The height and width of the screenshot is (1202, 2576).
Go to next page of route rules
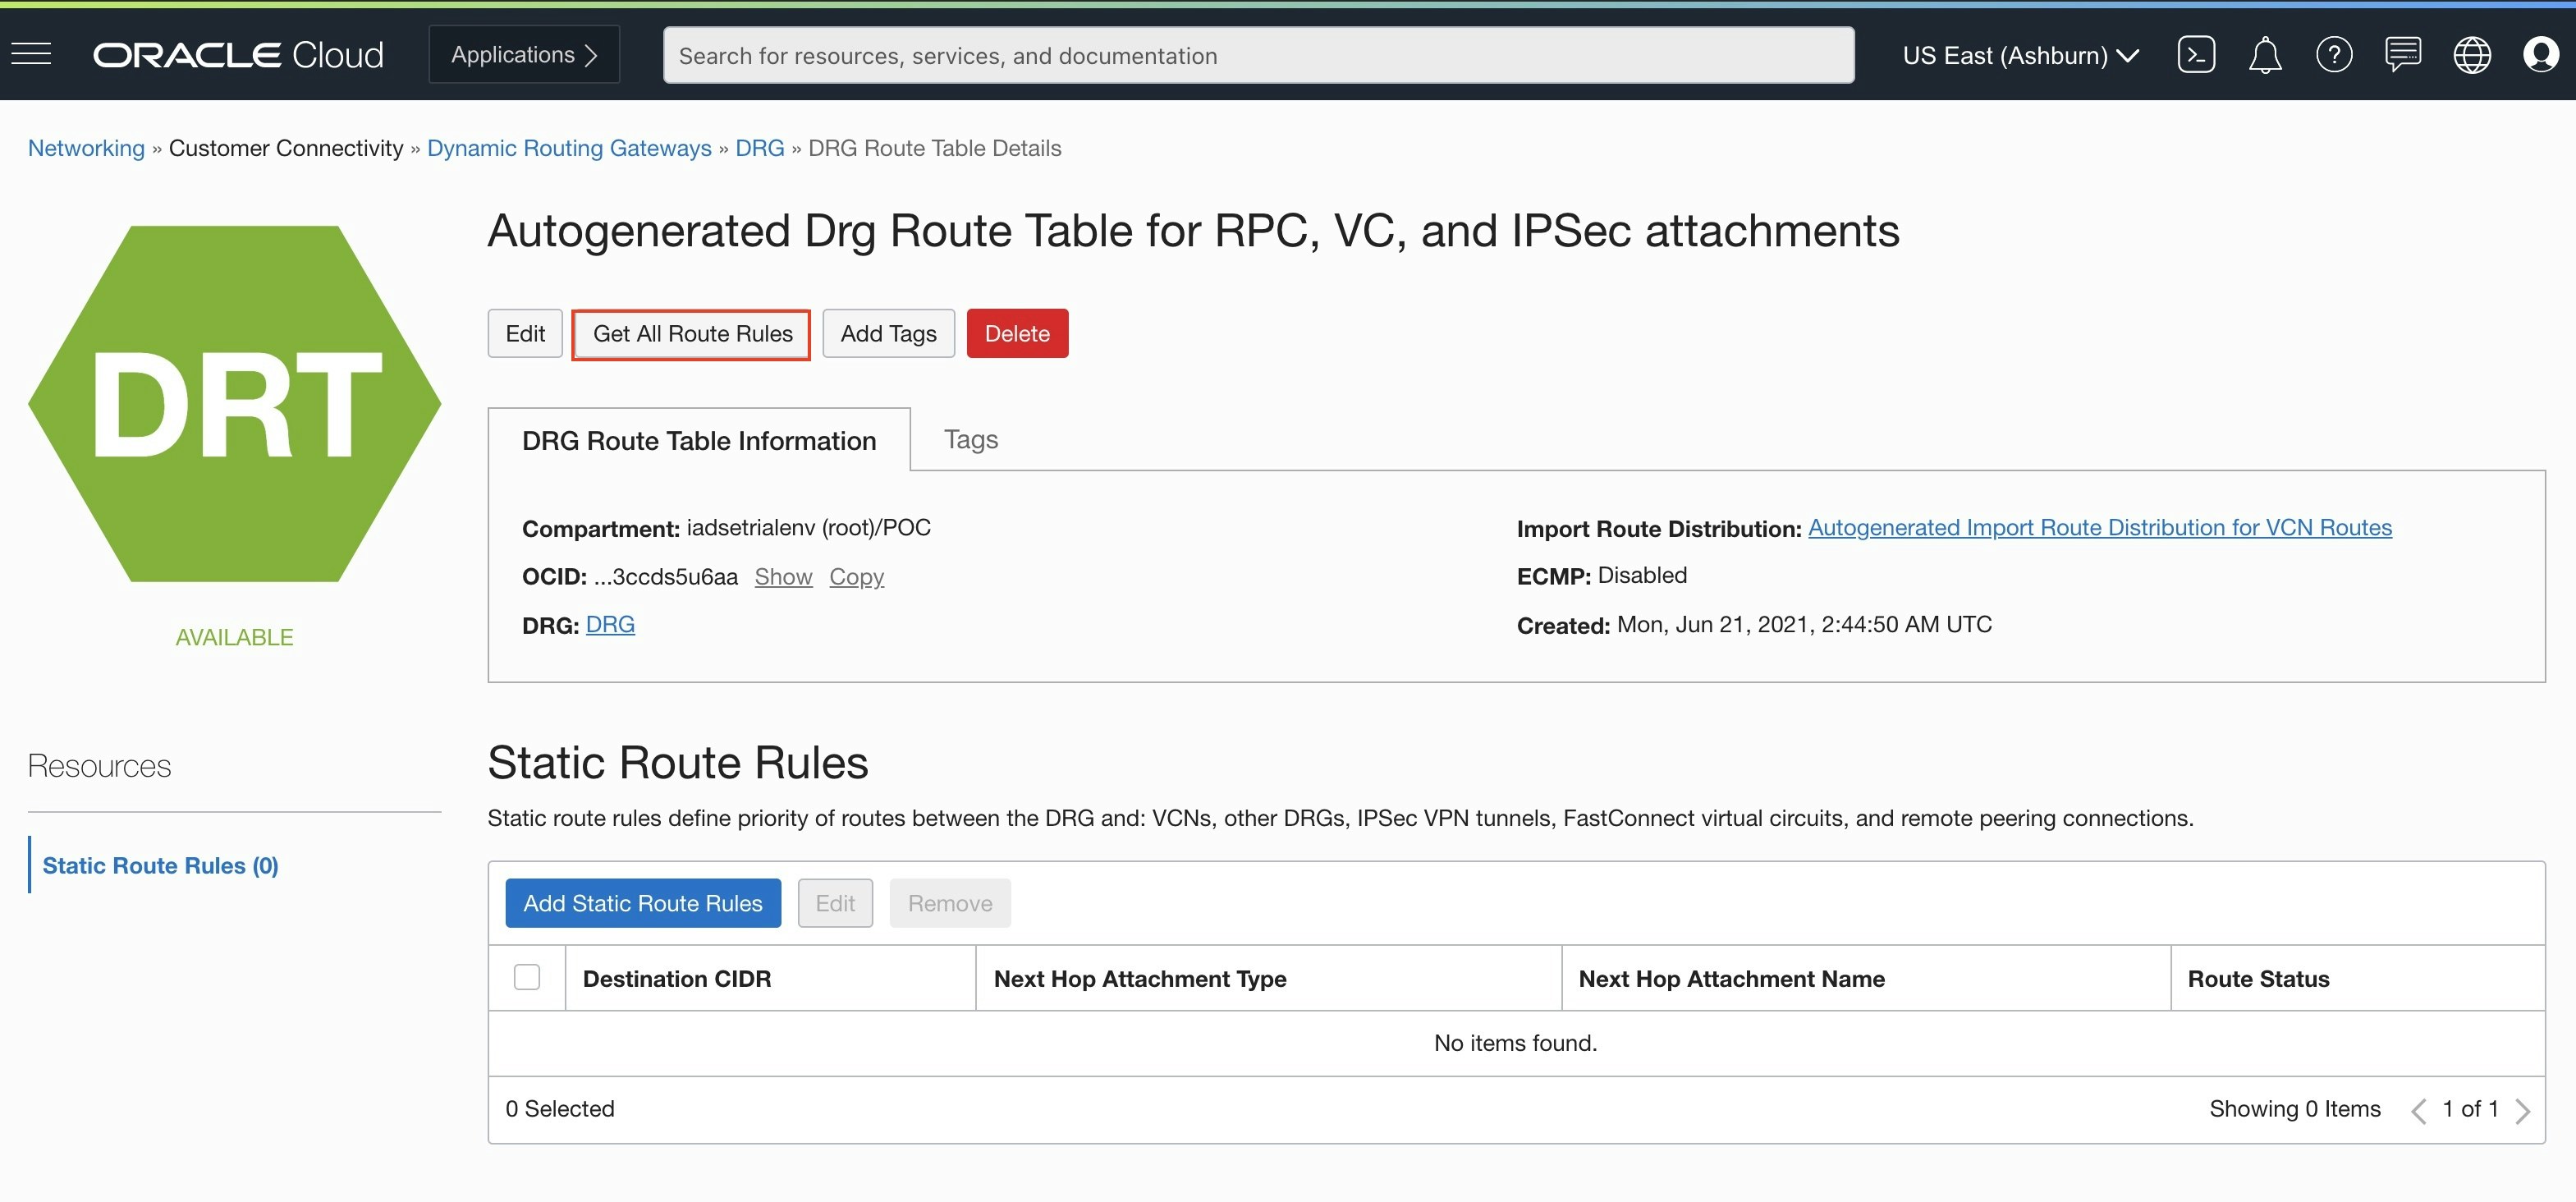click(2523, 1110)
